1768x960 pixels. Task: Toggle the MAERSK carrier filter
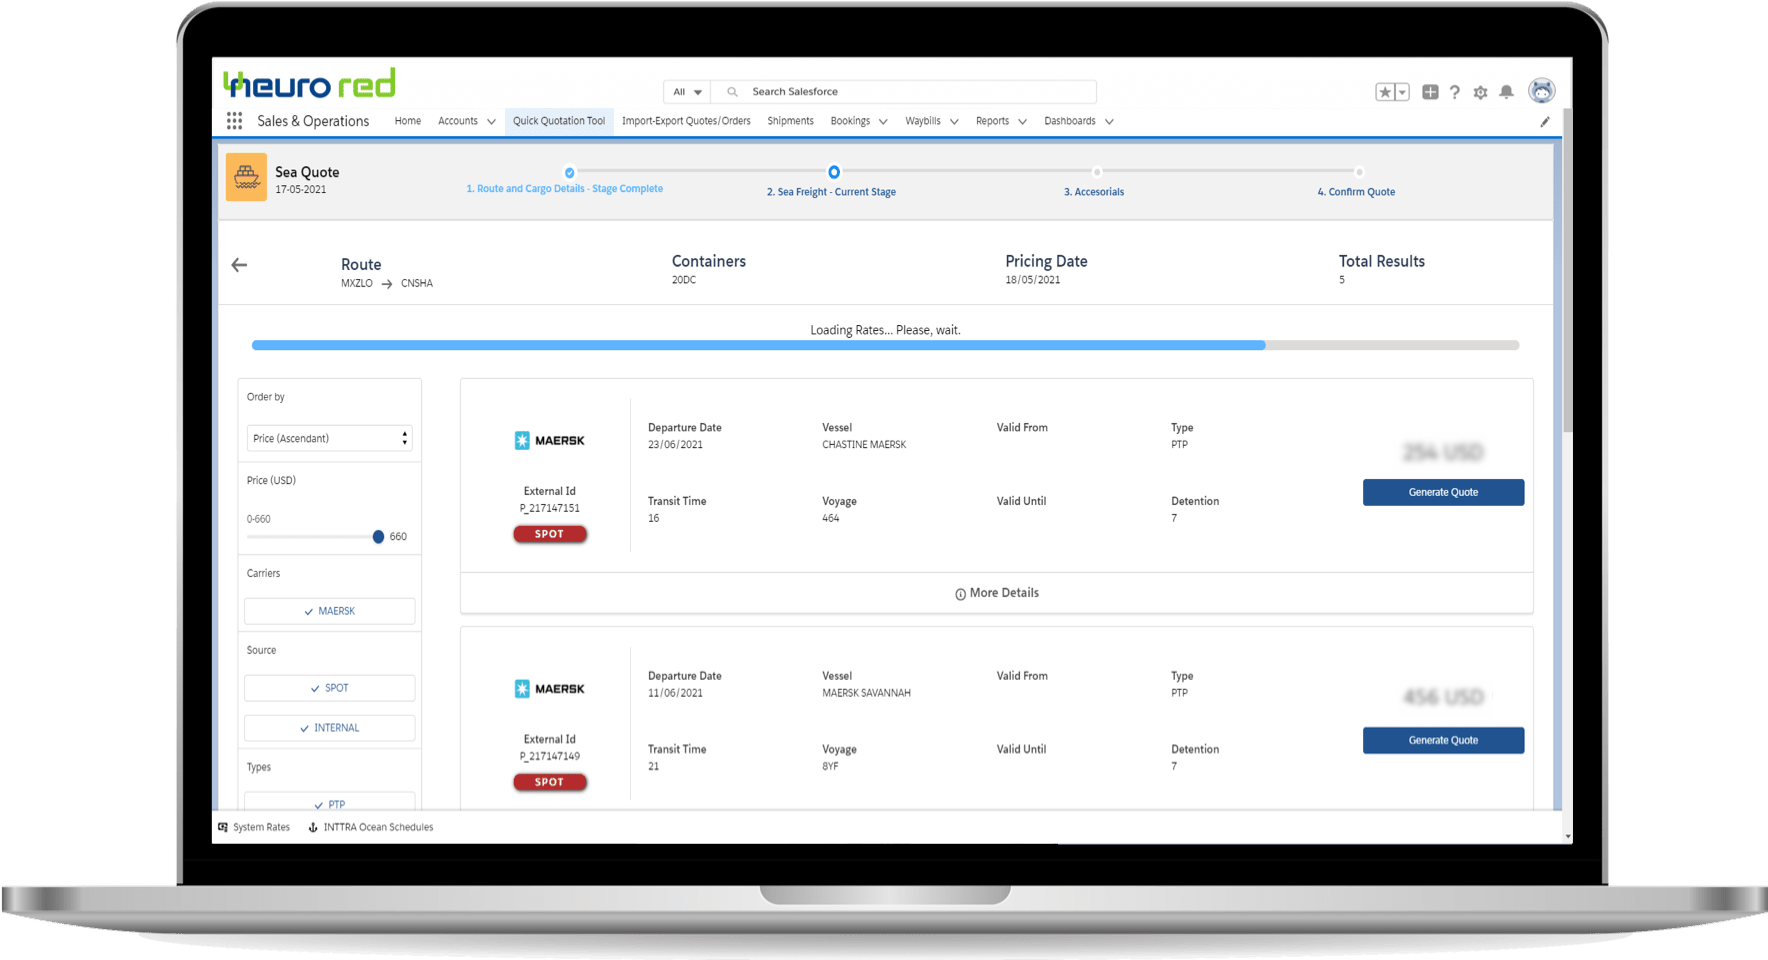point(329,611)
